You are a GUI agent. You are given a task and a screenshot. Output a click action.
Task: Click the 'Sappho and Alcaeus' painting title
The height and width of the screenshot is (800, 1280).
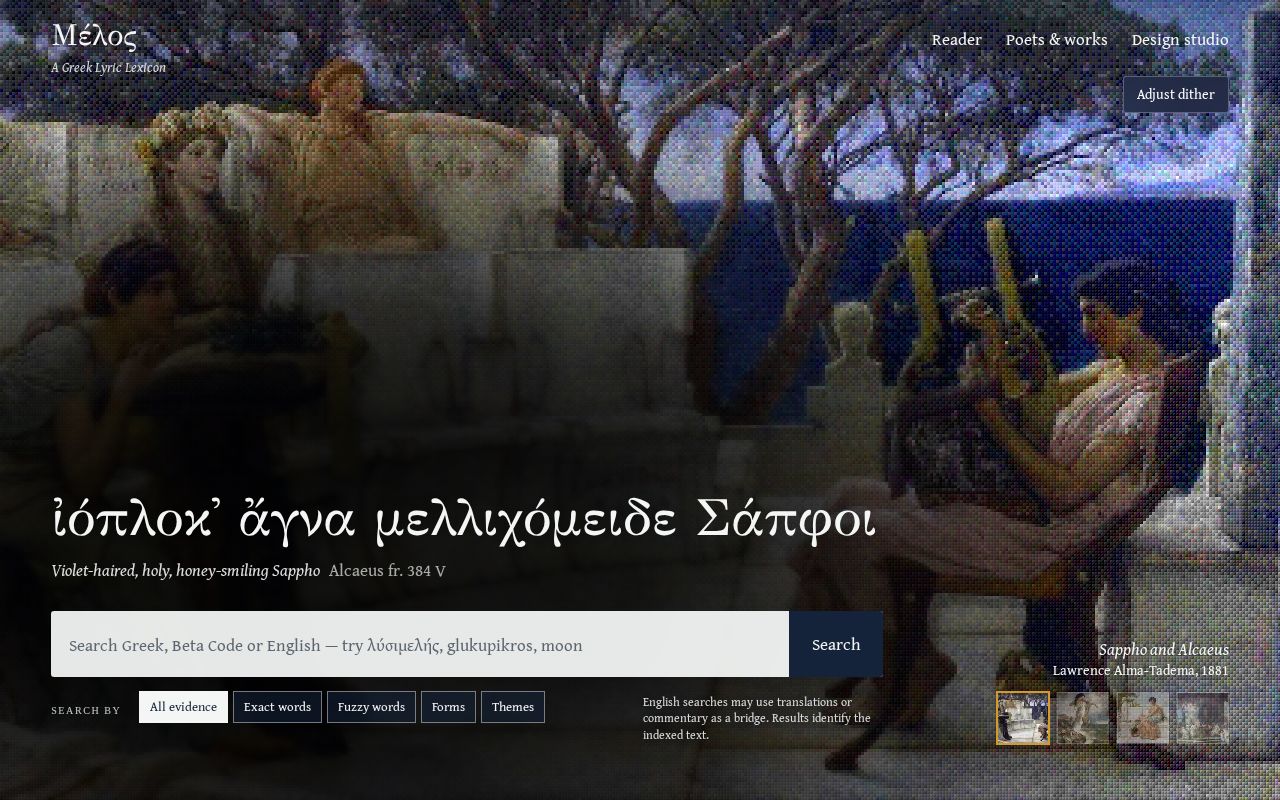[x=1164, y=650]
